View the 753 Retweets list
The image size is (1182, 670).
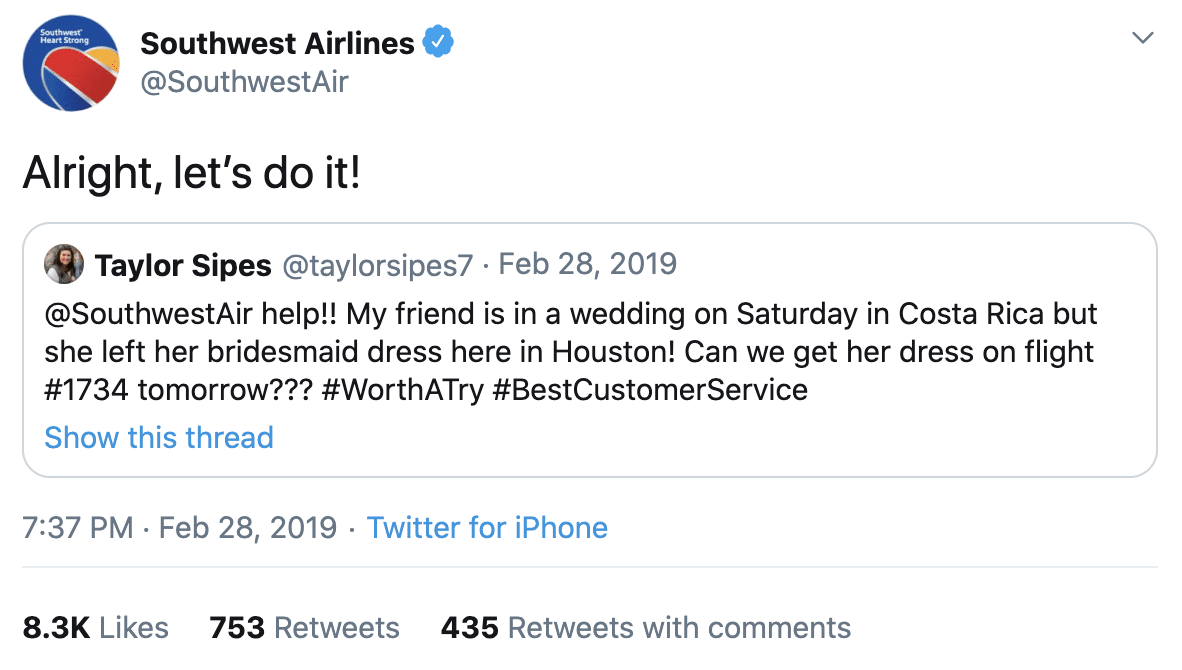(x=304, y=627)
